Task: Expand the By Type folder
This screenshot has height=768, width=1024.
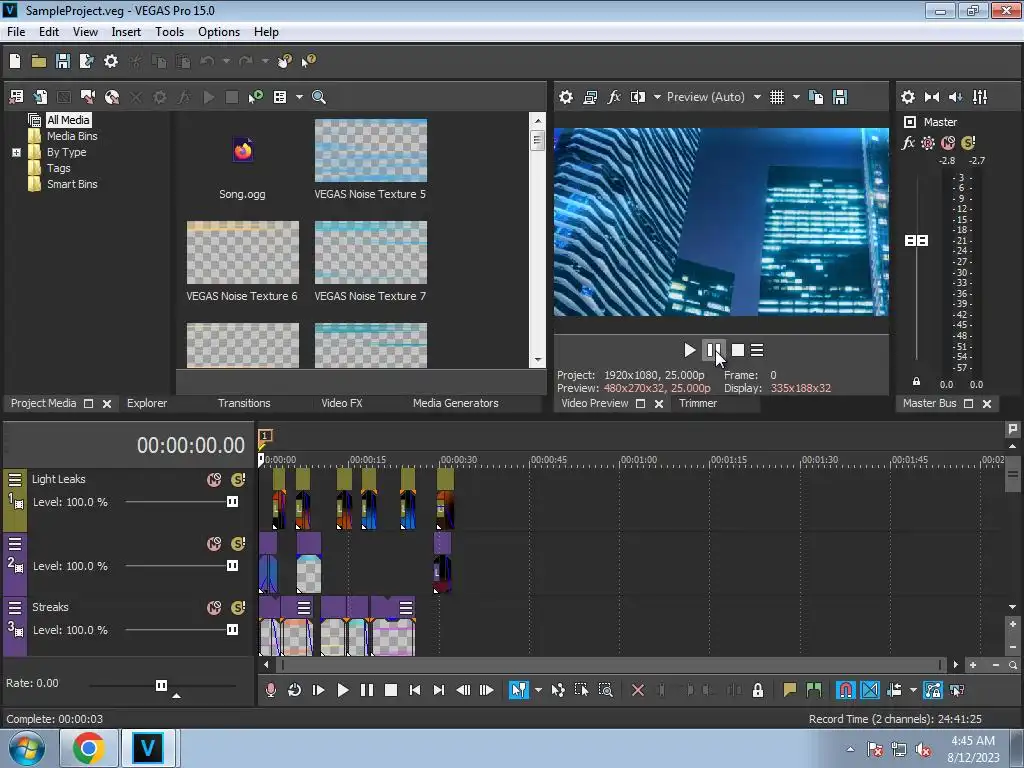Action: pyautogui.click(x=16, y=152)
